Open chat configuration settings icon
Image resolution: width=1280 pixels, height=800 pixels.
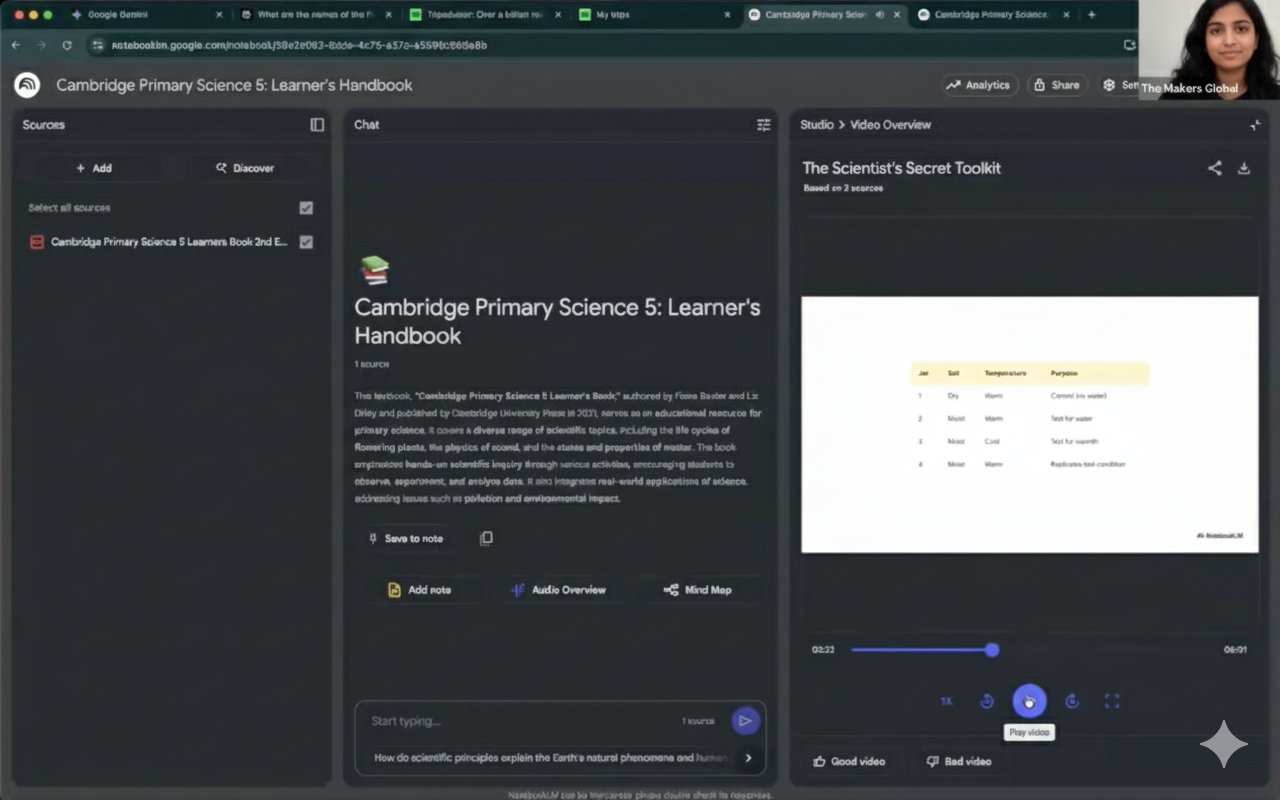tap(764, 125)
